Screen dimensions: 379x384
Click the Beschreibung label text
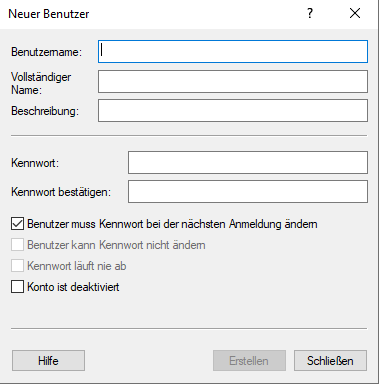pyautogui.click(x=45, y=111)
